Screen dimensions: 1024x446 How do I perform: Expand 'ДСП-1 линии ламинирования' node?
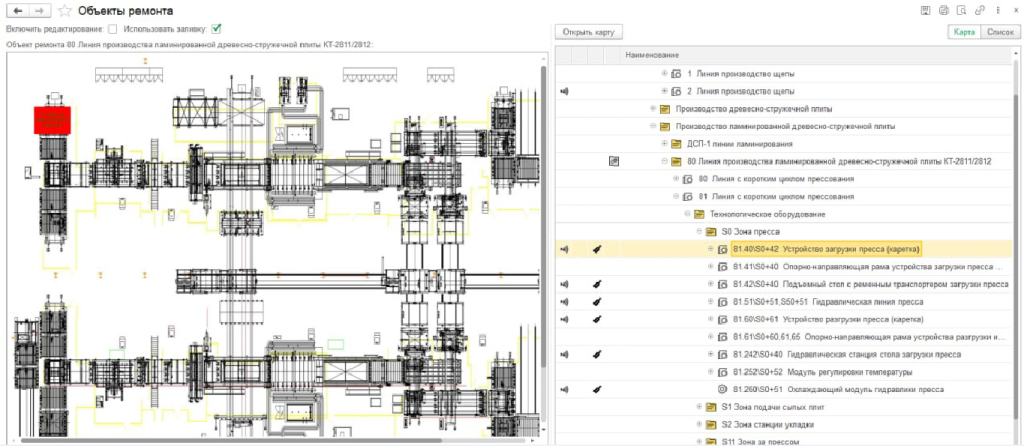click(x=664, y=143)
